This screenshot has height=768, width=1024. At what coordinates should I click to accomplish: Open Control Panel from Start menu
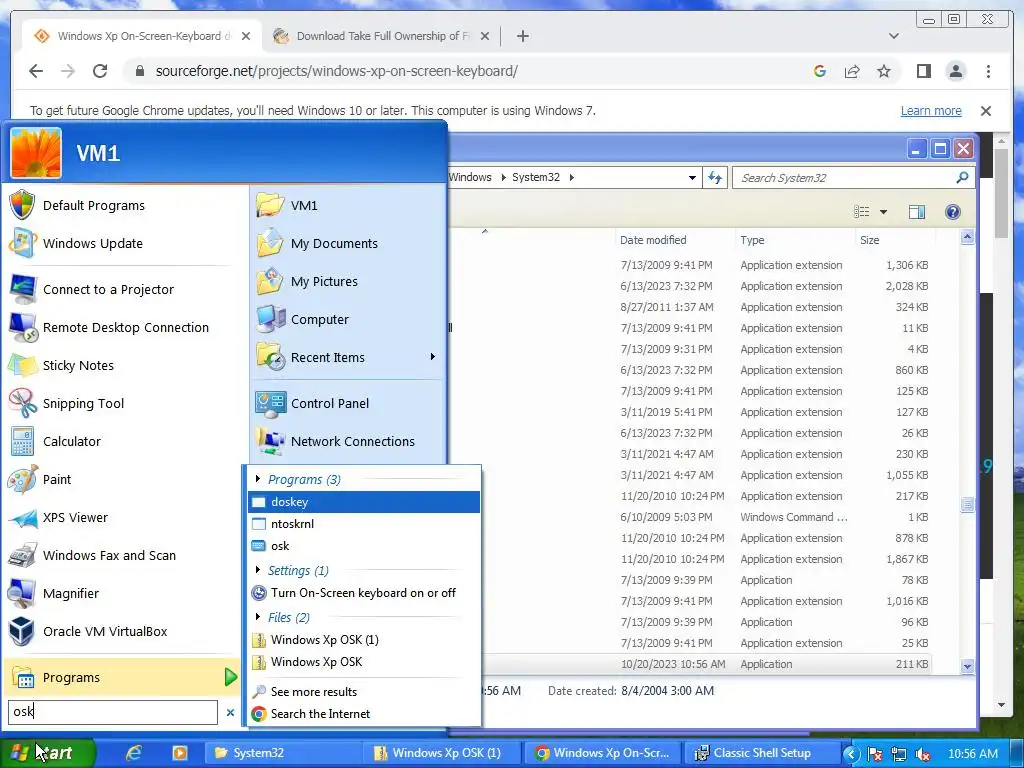click(330, 404)
